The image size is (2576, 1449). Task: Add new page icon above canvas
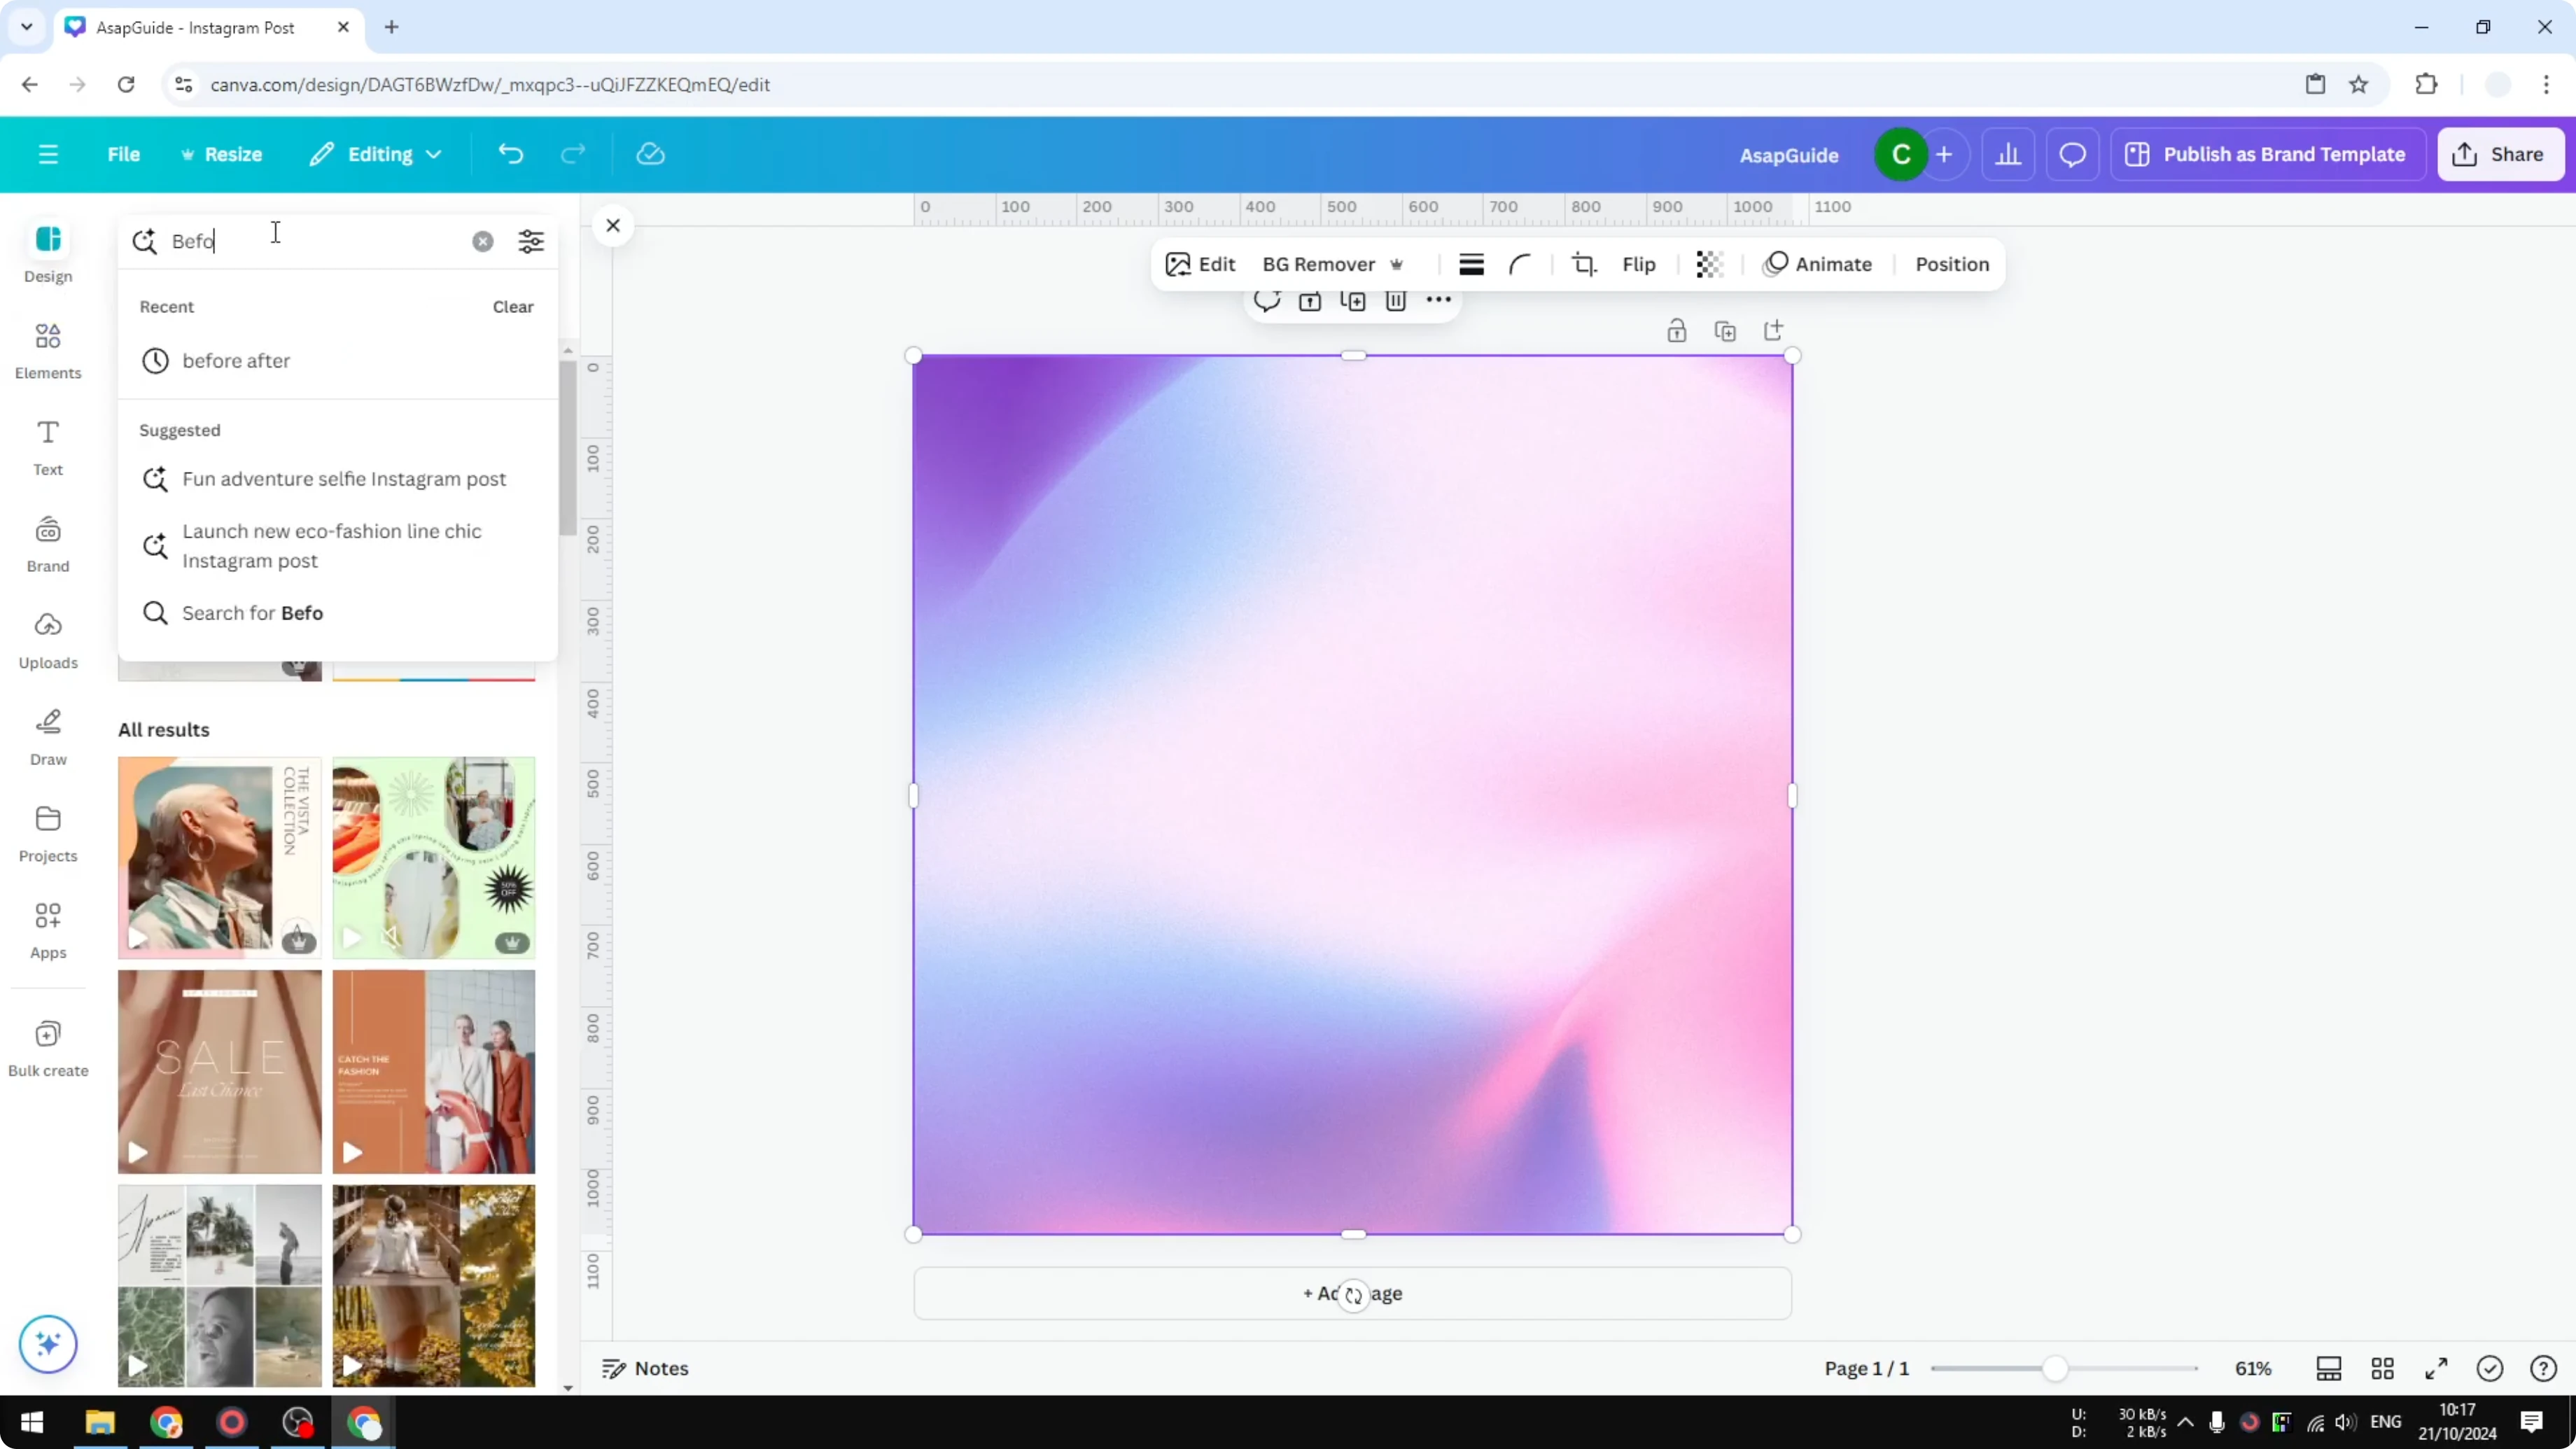pos(1773,331)
